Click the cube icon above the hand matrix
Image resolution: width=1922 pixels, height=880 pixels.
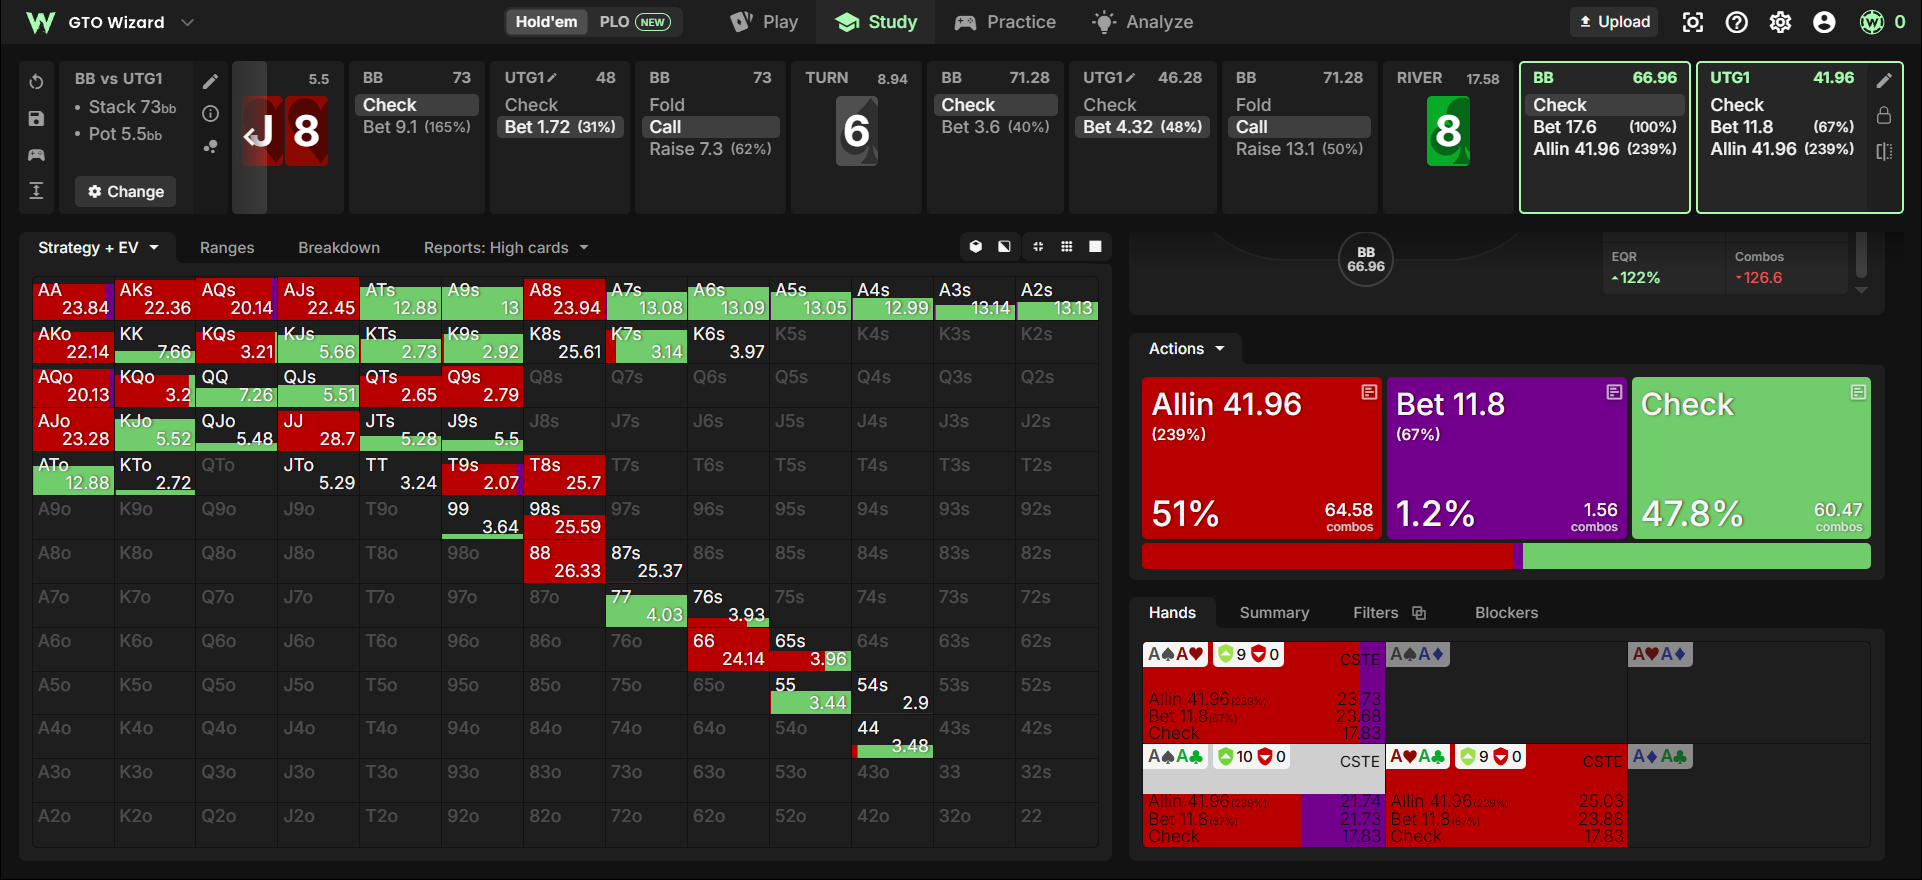[x=976, y=246]
